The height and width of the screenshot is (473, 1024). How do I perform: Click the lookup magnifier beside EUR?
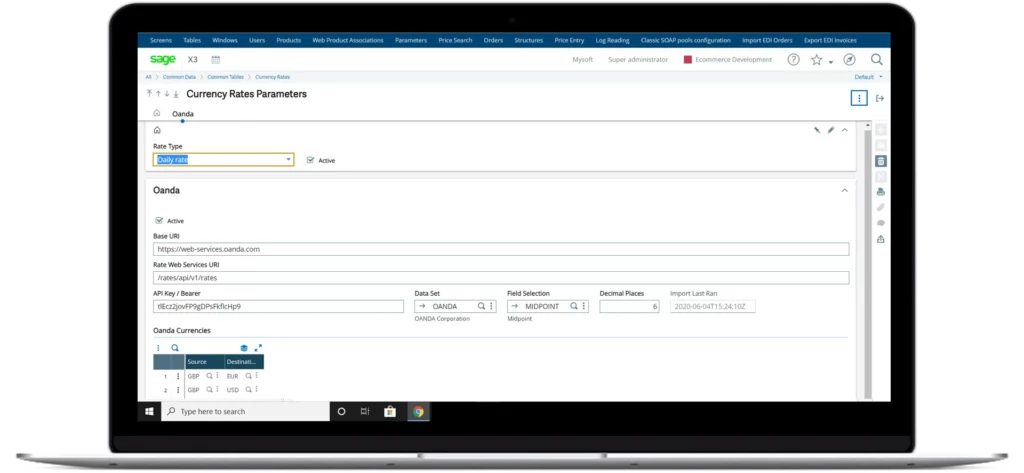point(249,376)
